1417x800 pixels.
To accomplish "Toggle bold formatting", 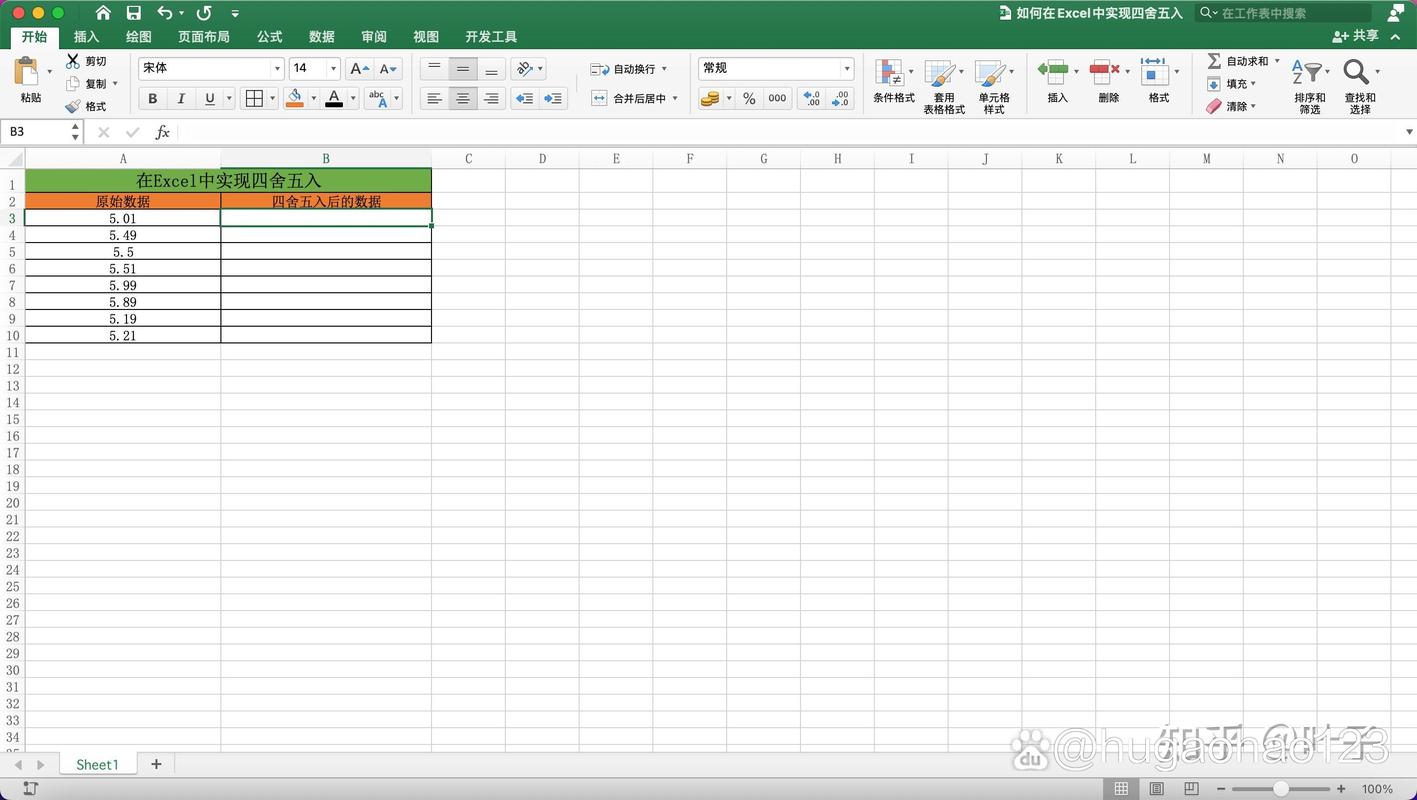I will [x=153, y=98].
